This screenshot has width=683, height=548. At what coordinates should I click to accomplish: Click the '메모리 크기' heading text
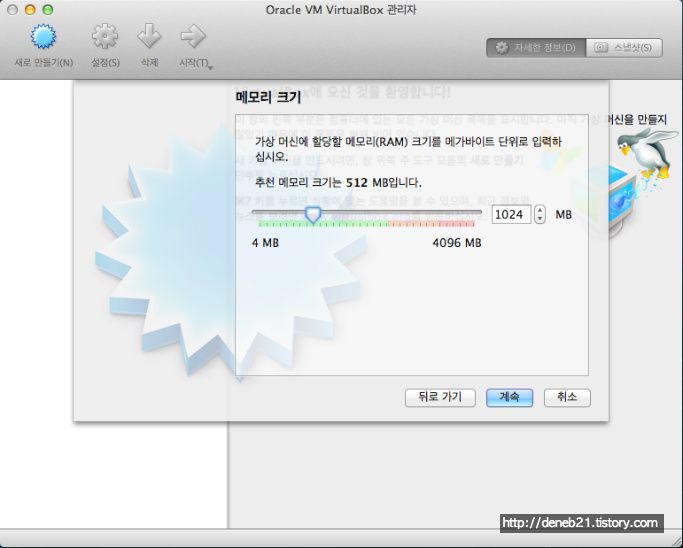click(268, 97)
